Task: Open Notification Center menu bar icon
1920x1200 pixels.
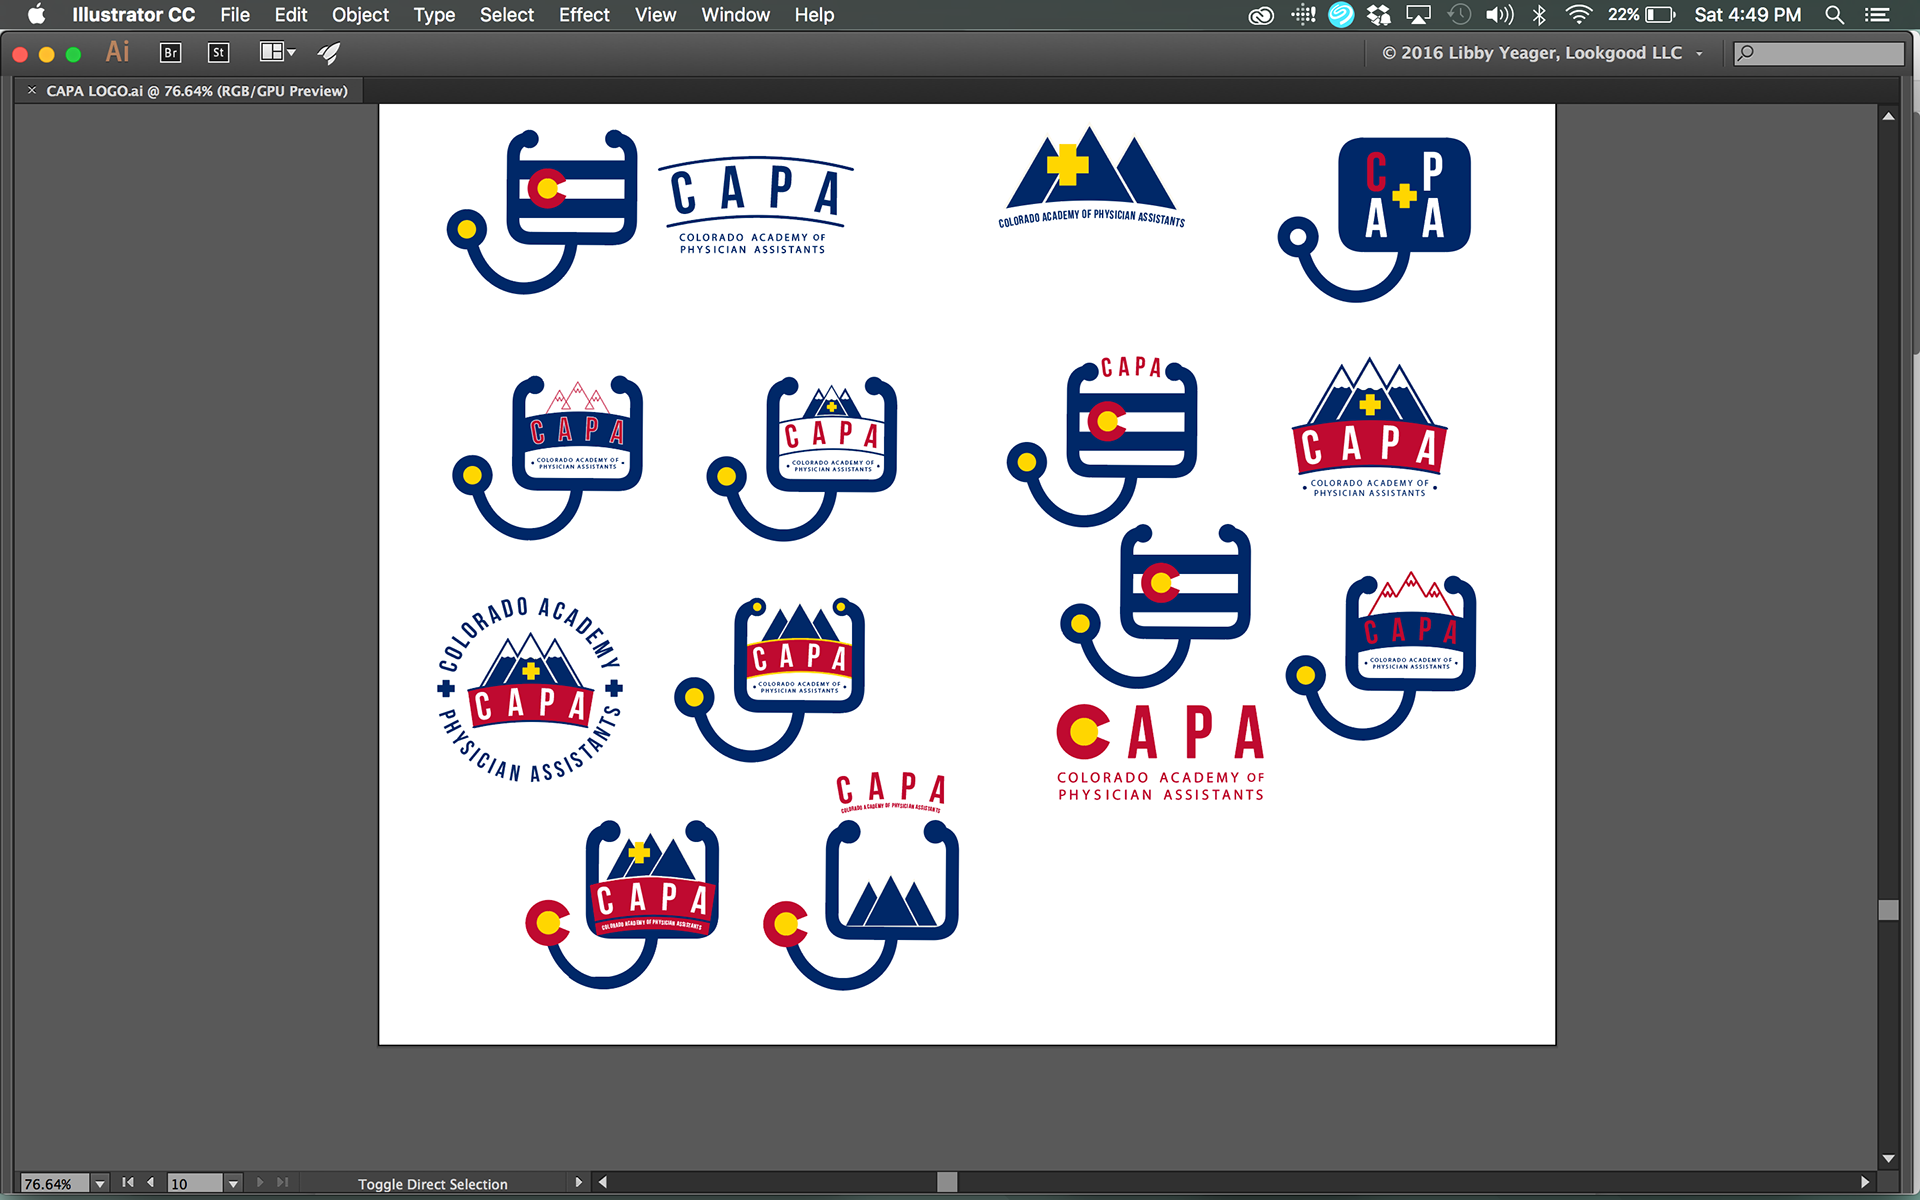Action: click(1877, 15)
